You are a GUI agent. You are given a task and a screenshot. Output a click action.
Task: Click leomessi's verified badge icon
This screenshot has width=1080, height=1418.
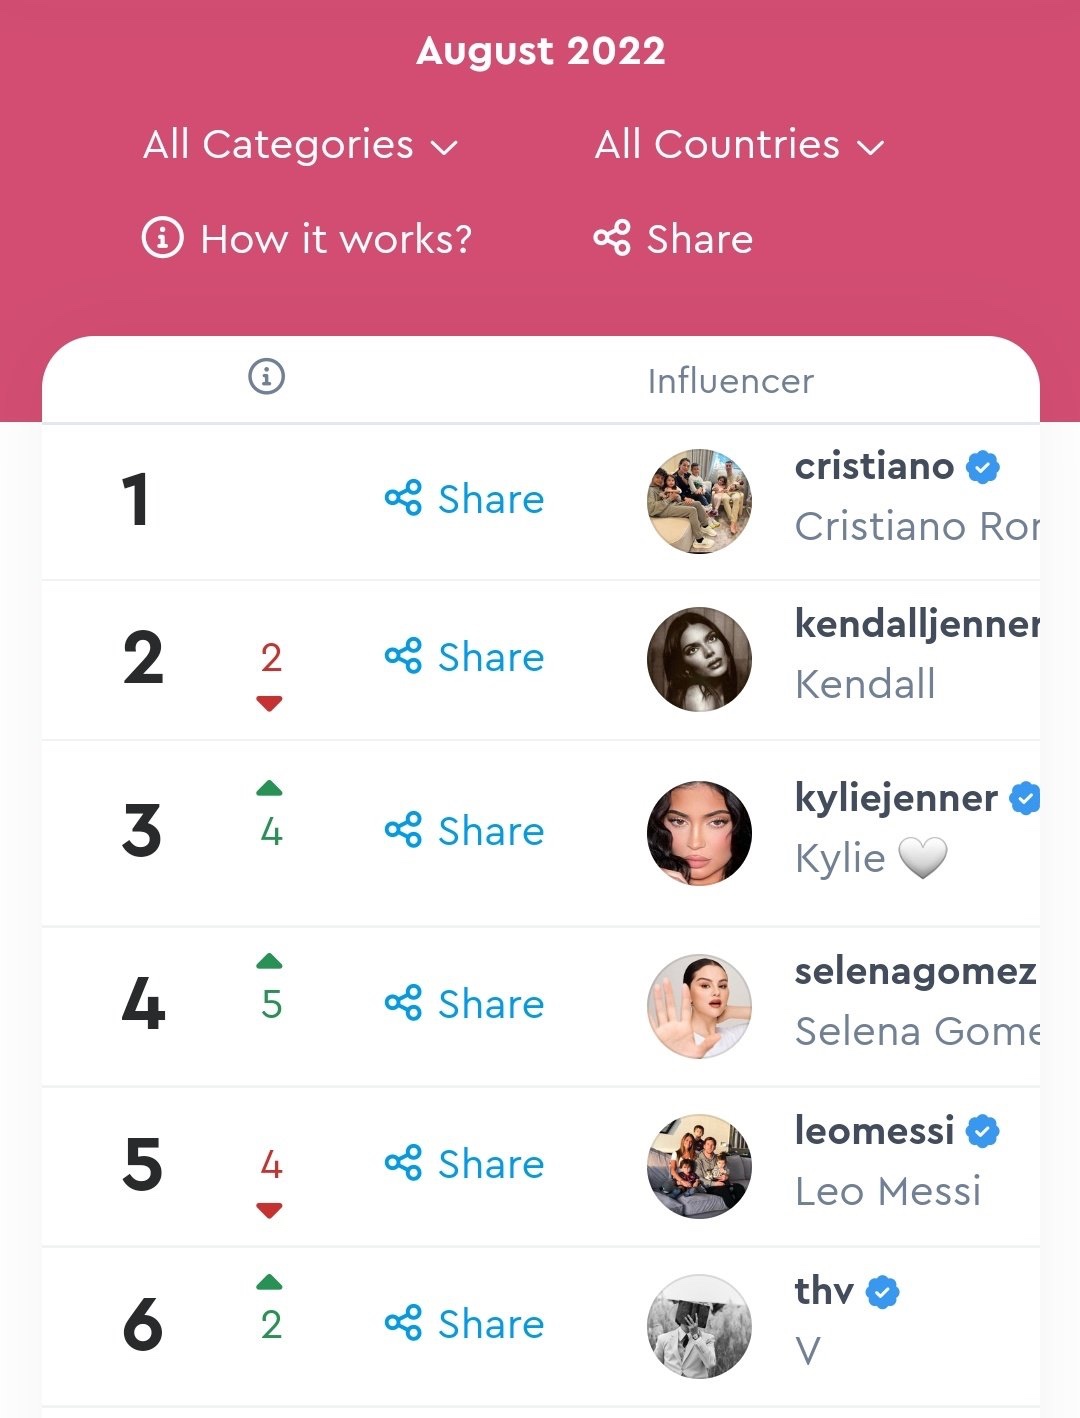coord(983,1131)
